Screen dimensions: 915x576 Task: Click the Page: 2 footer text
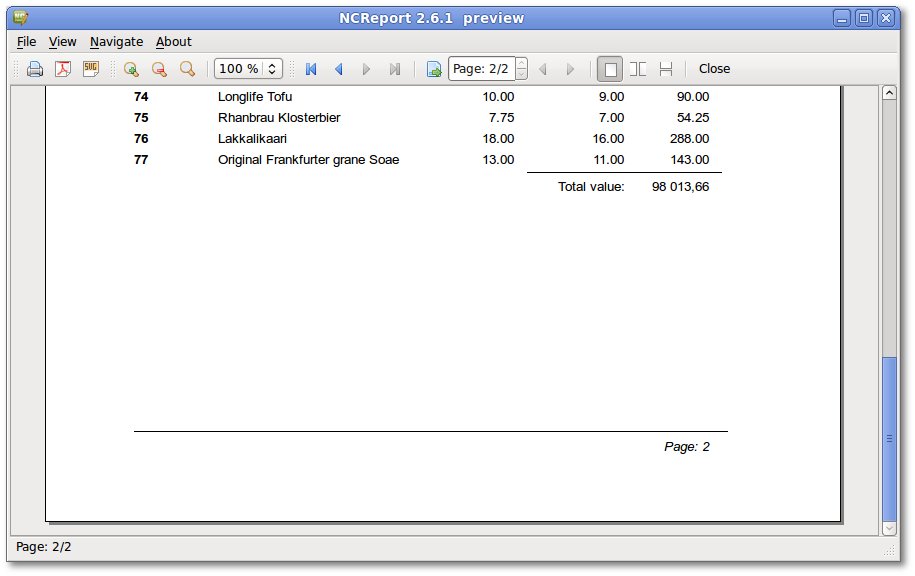tap(687, 447)
